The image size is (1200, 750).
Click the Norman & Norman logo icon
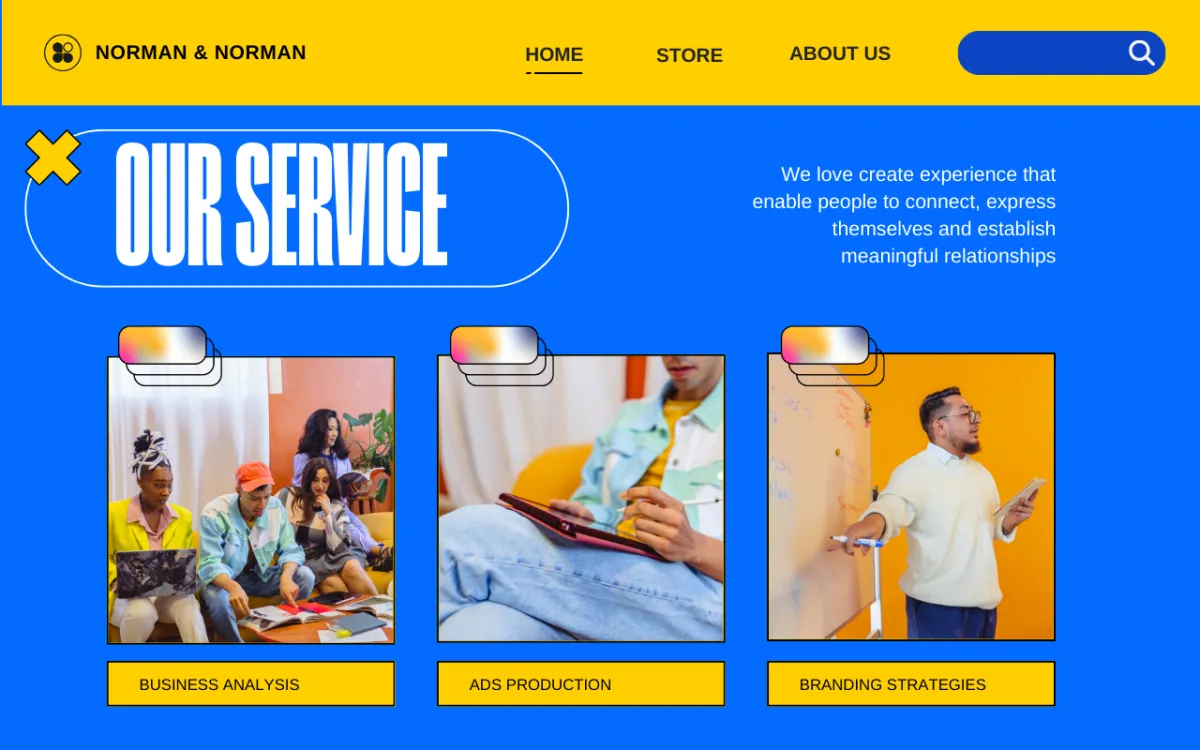[x=63, y=53]
